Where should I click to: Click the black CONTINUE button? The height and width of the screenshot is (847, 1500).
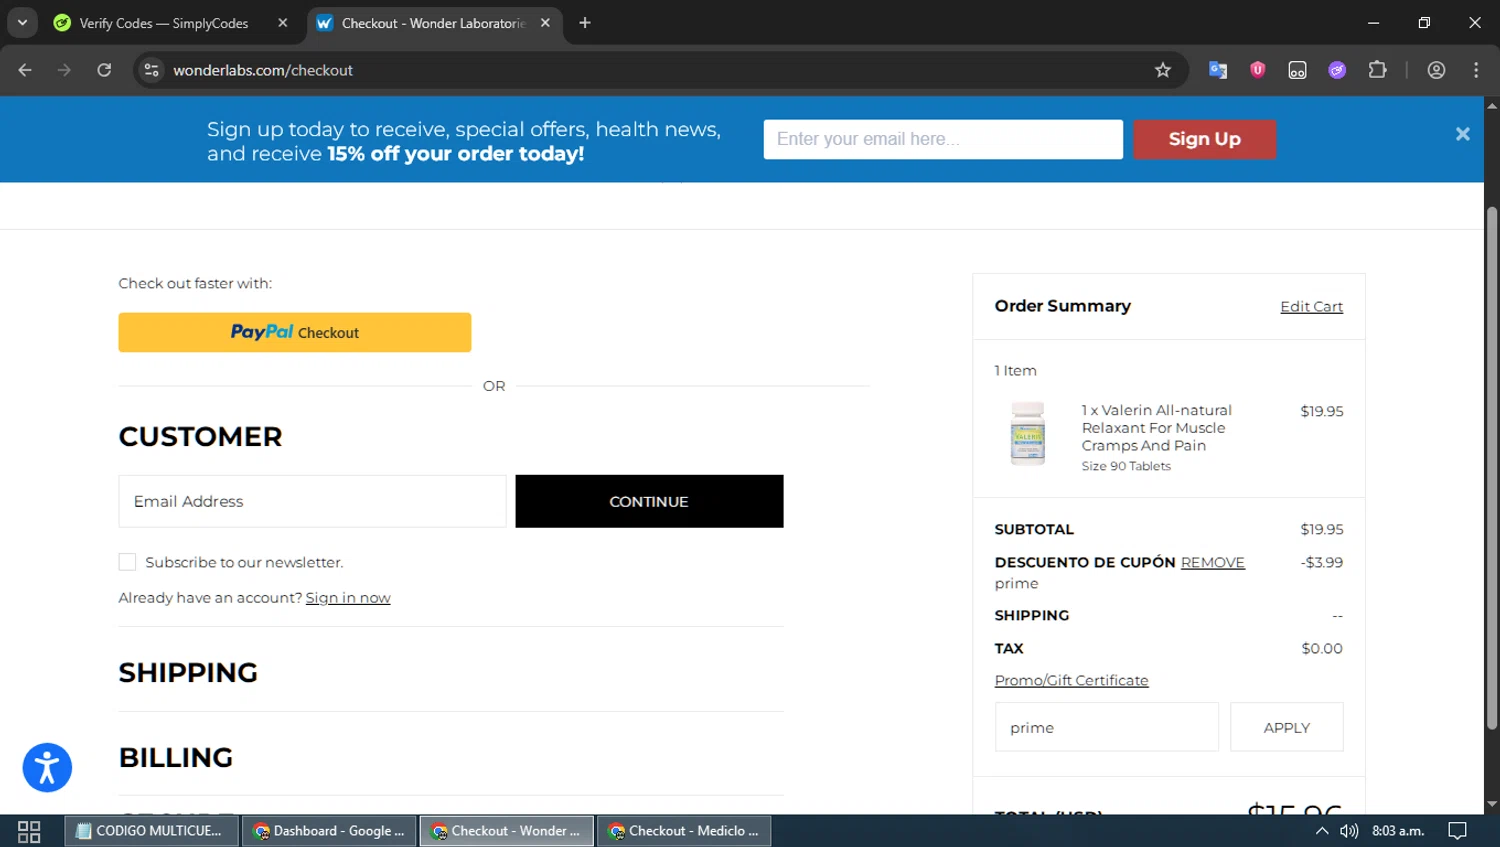click(649, 501)
